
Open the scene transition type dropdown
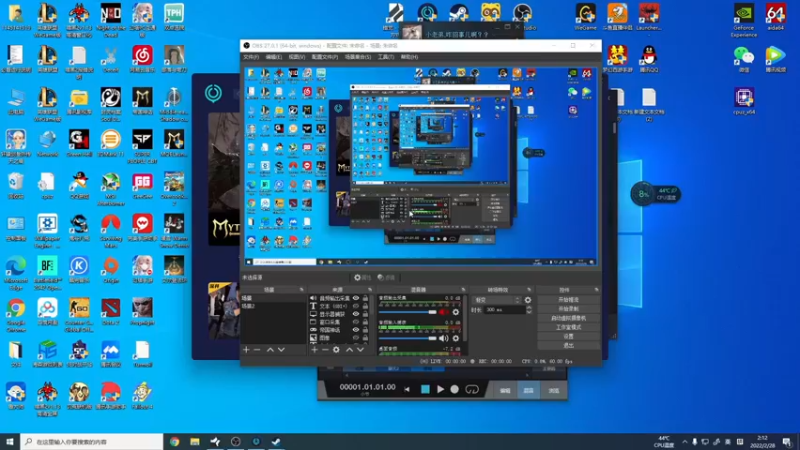(497, 300)
